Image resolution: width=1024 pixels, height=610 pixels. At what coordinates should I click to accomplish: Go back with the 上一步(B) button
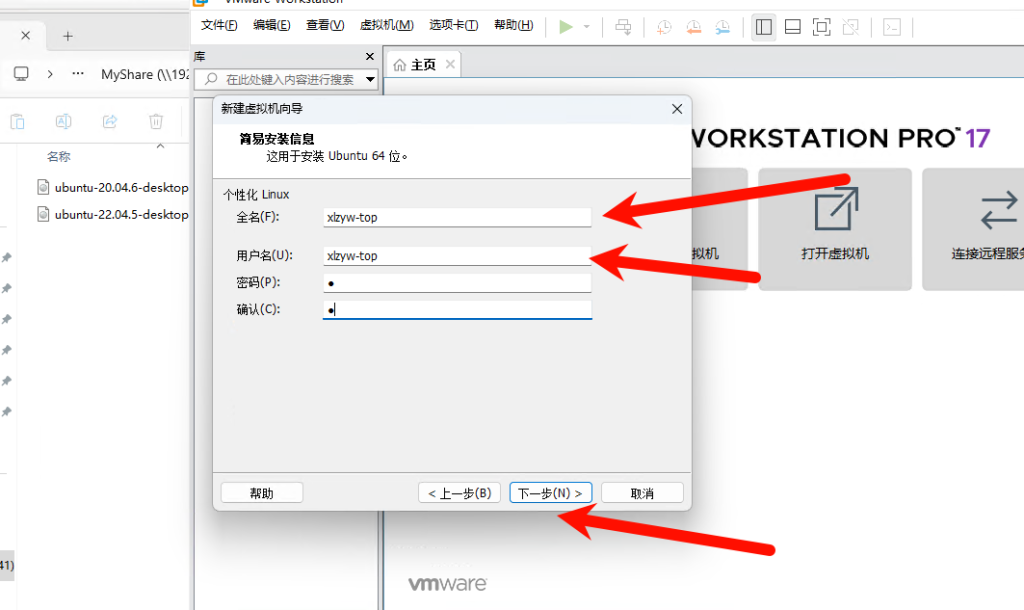tap(460, 493)
